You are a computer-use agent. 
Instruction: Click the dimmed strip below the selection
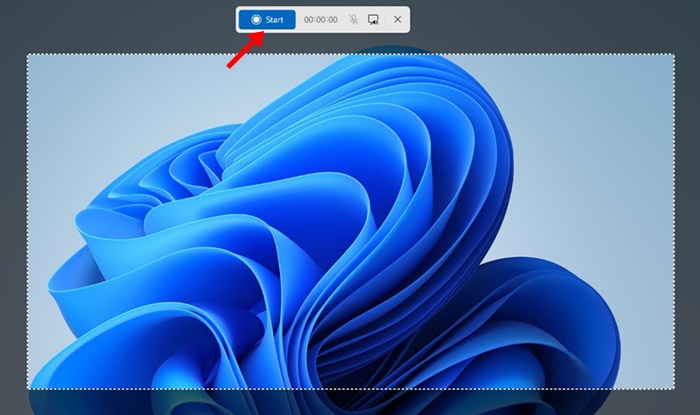click(350, 403)
